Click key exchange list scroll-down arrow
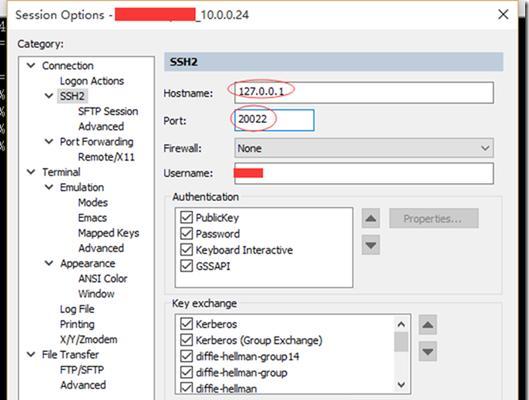 (x=401, y=384)
